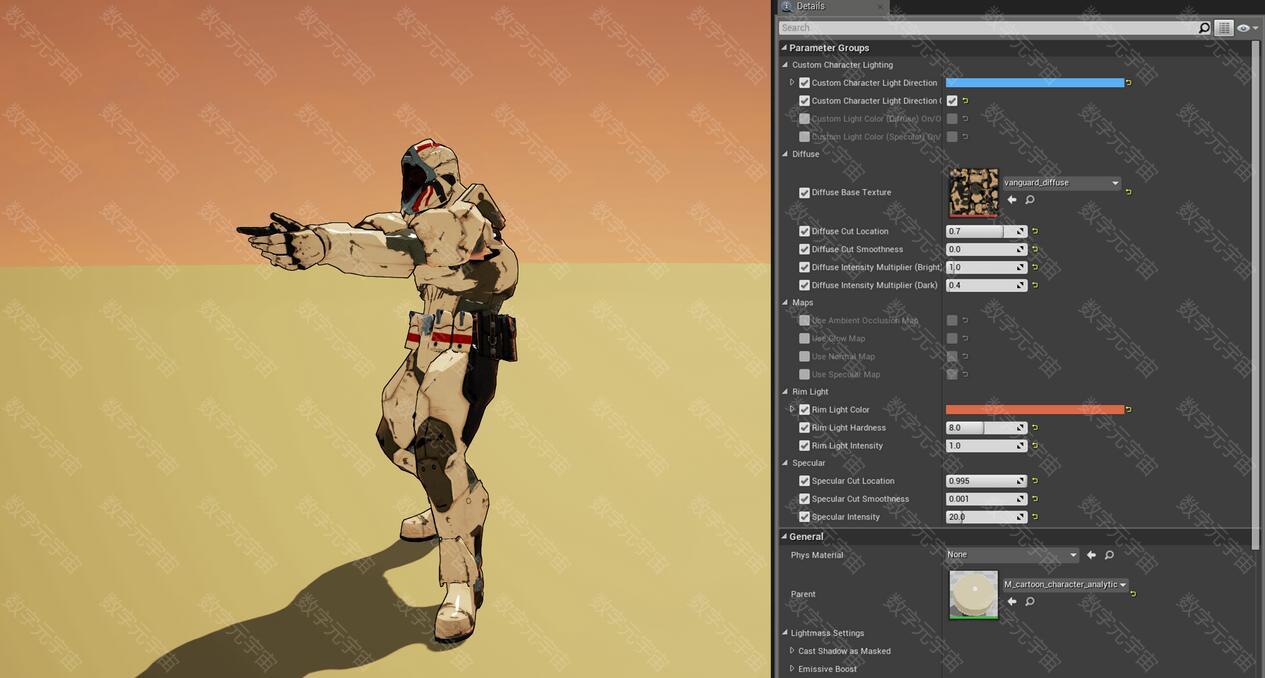The width and height of the screenshot is (1265, 678).
Task: Open the blue Custom Character Light Direction color picker
Action: (1035, 83)
